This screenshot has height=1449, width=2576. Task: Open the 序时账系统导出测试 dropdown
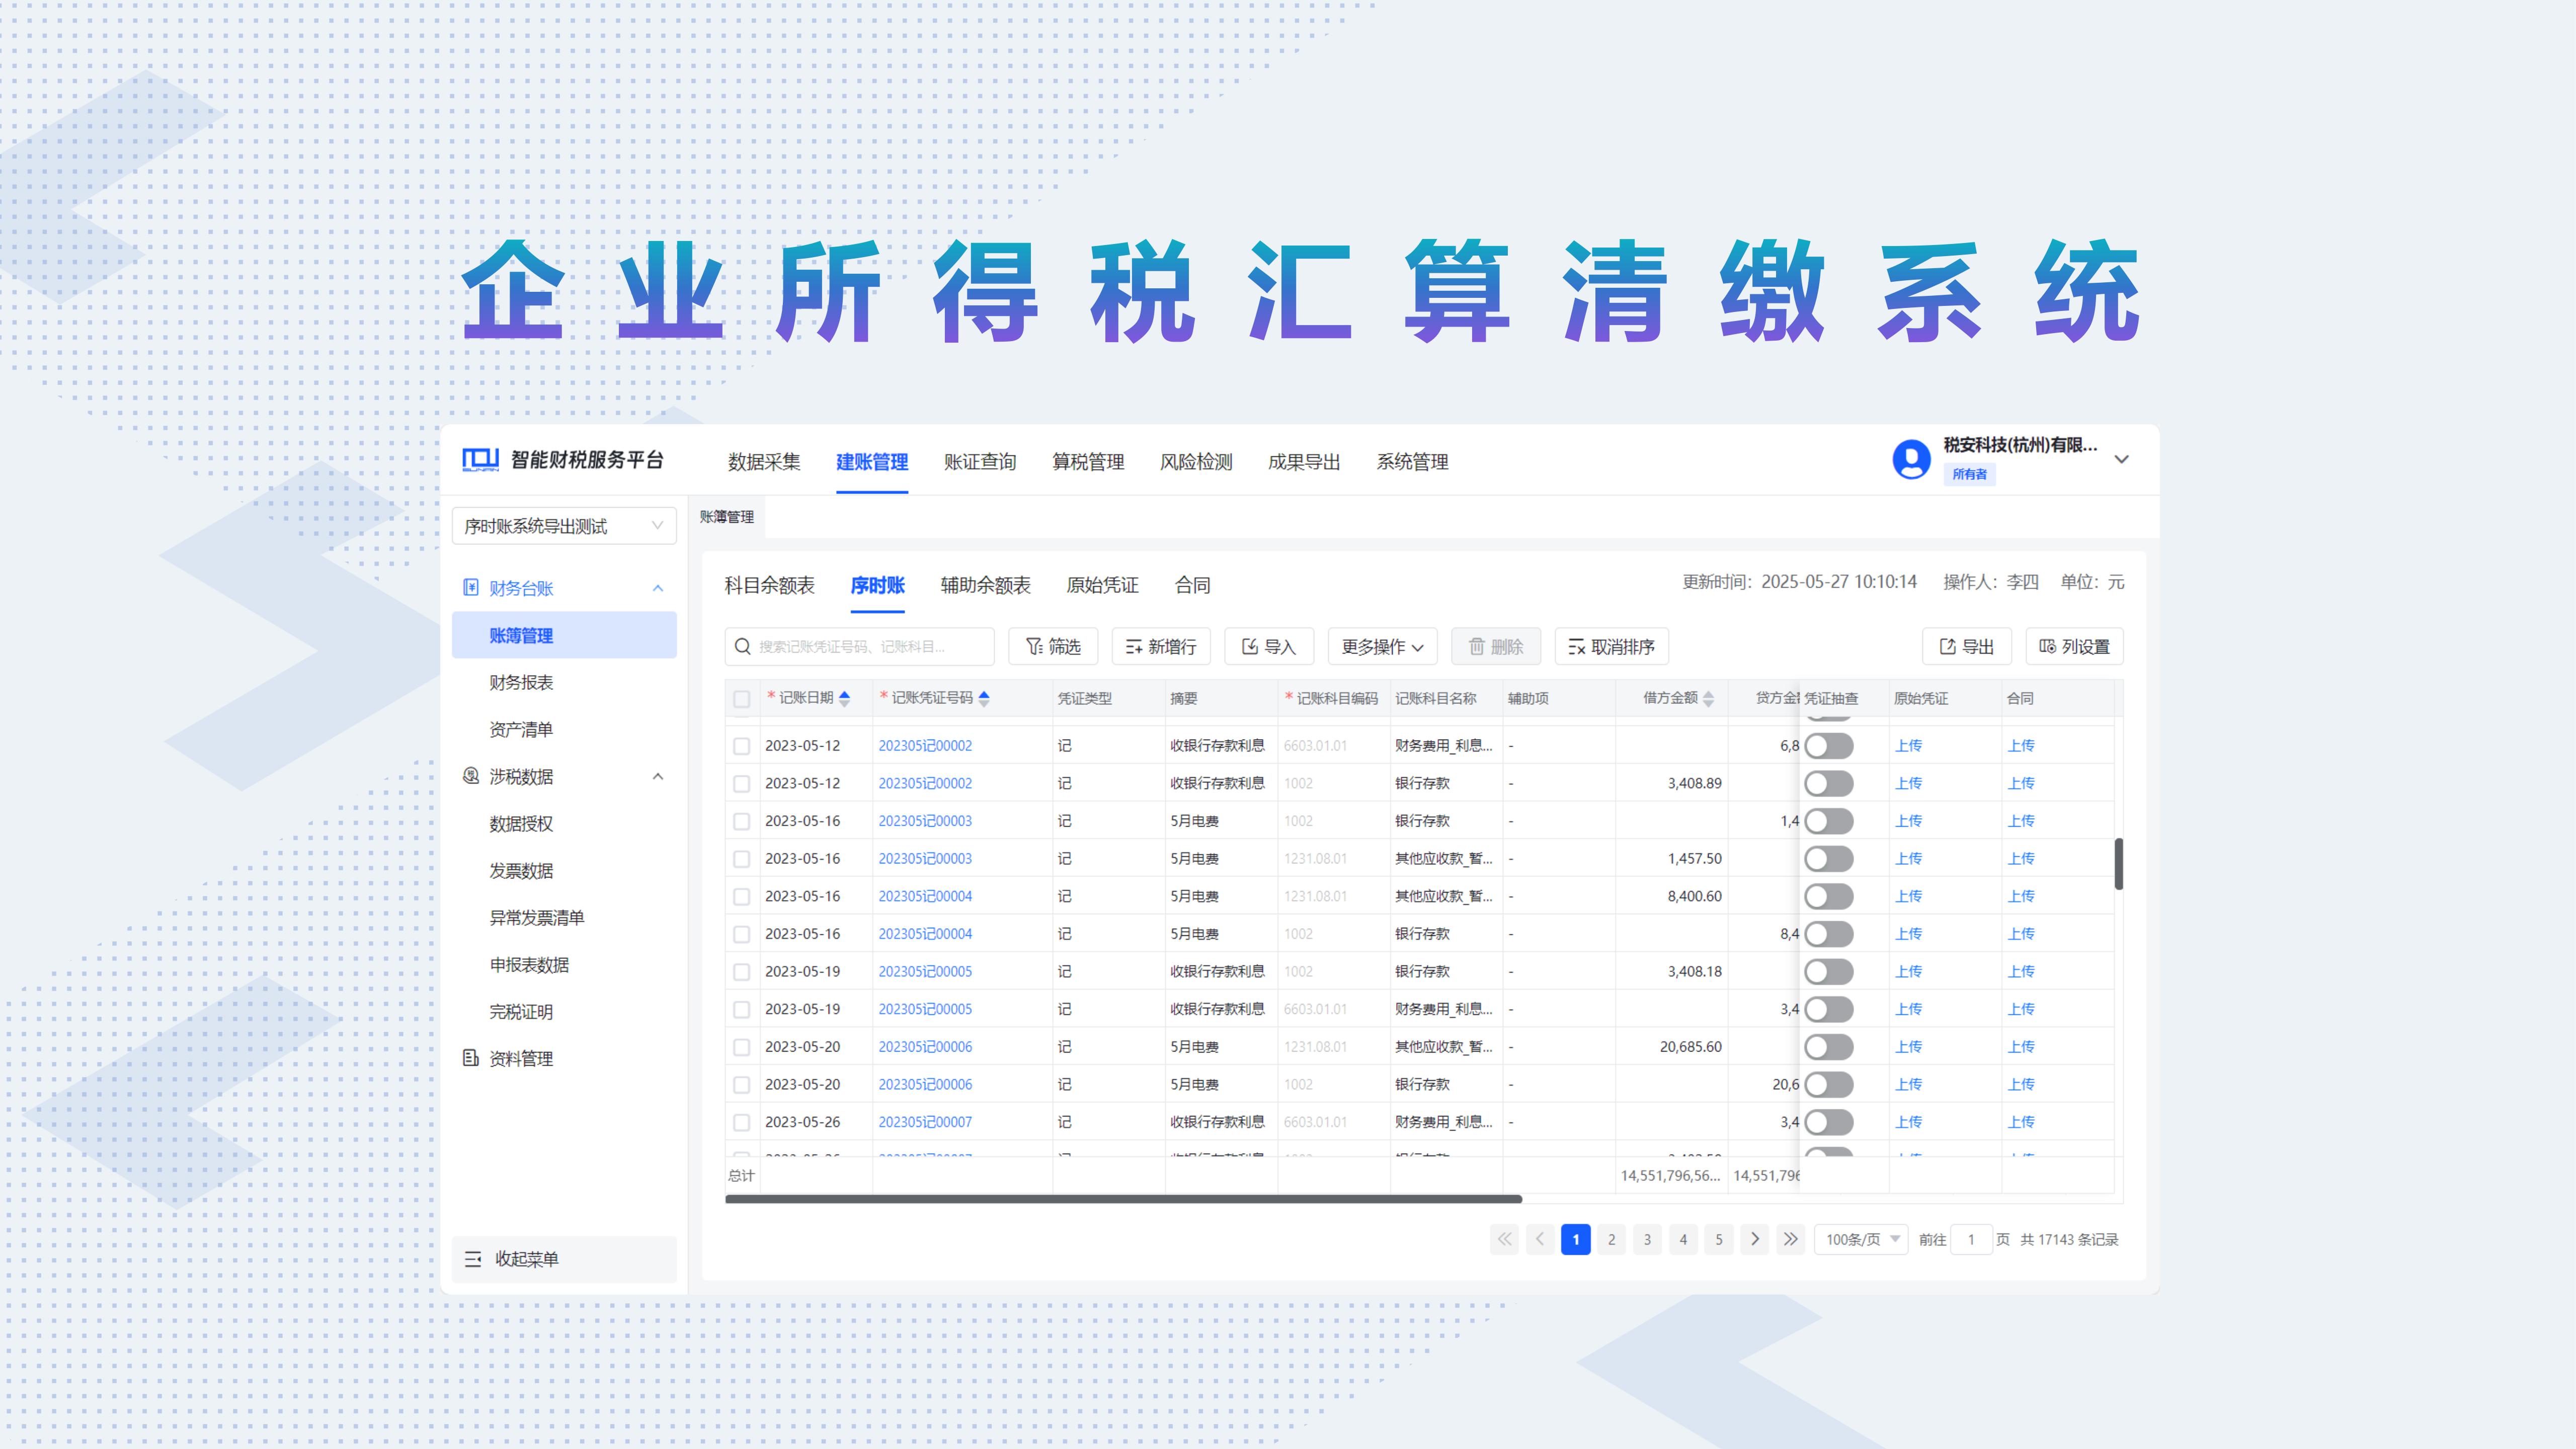[x=563, y=526]
